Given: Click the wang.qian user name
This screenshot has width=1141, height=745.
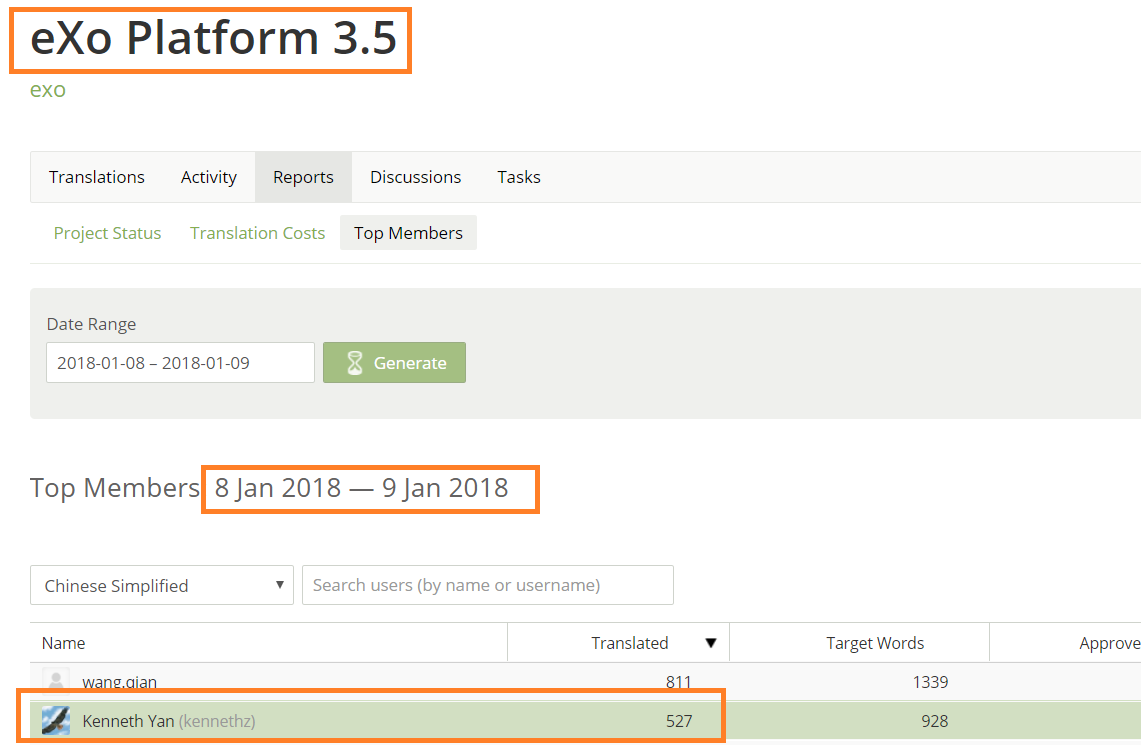Looking at the screenshot, I should coord(119,682).
